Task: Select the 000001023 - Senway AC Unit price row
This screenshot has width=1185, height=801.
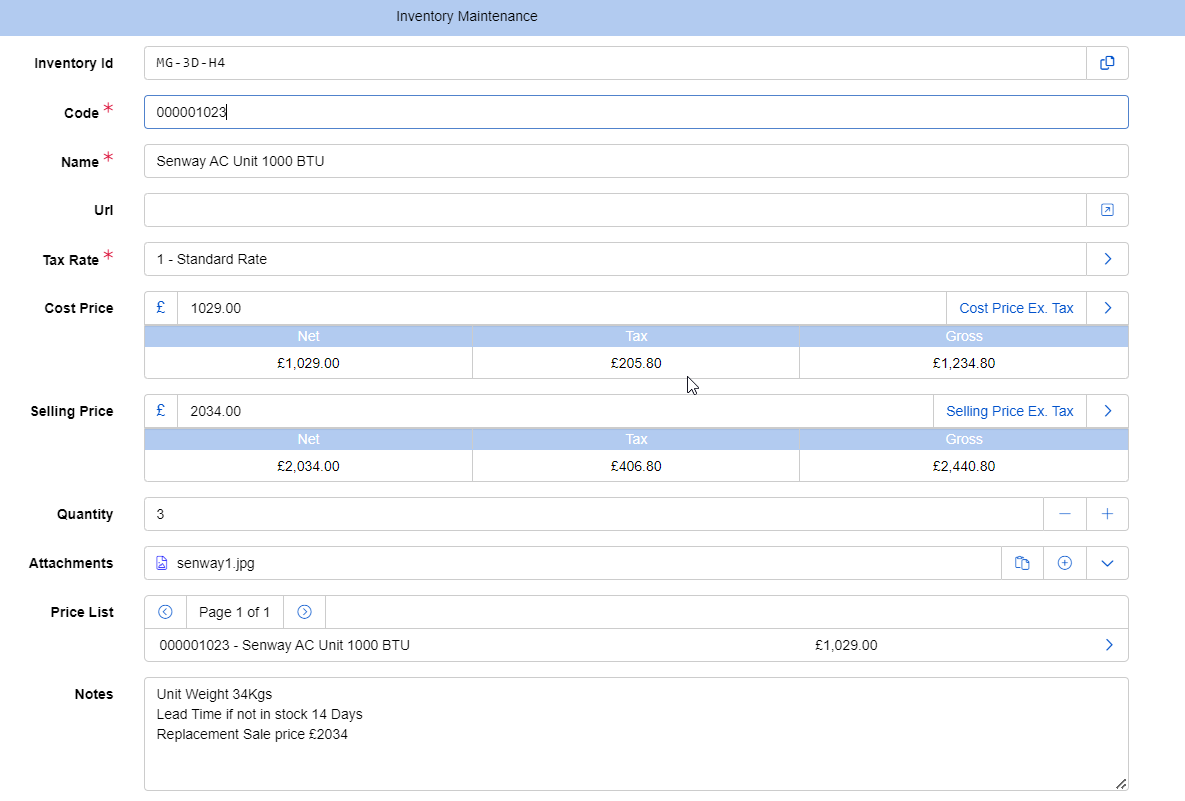Action: (636, 645)
